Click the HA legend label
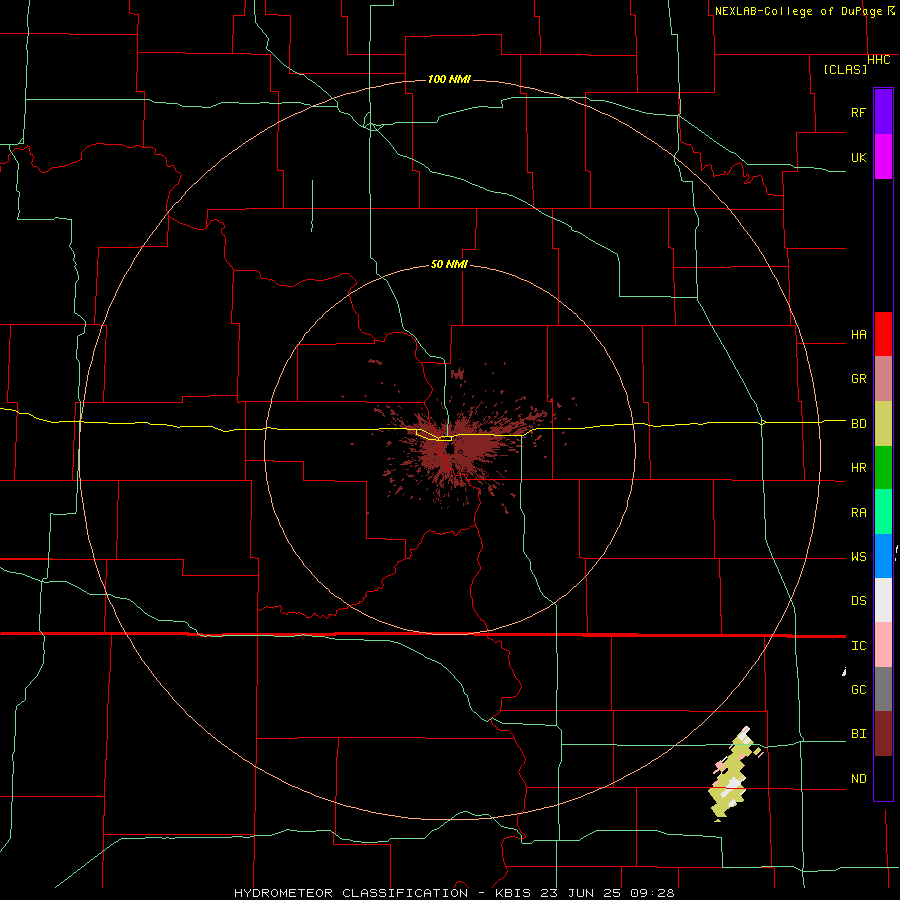The height and width of the screenshot is (900, 900). pos(858,334)
